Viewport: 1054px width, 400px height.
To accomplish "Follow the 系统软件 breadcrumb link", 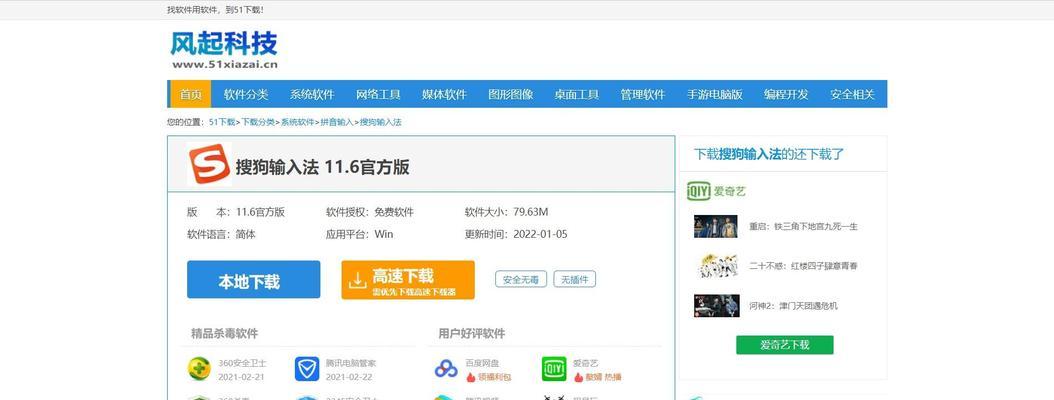I will click(x=297, y=122).
